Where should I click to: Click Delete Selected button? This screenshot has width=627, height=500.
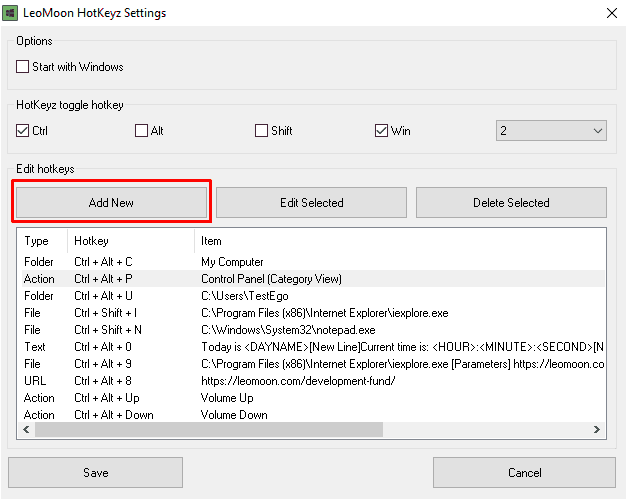pos(511,202)
